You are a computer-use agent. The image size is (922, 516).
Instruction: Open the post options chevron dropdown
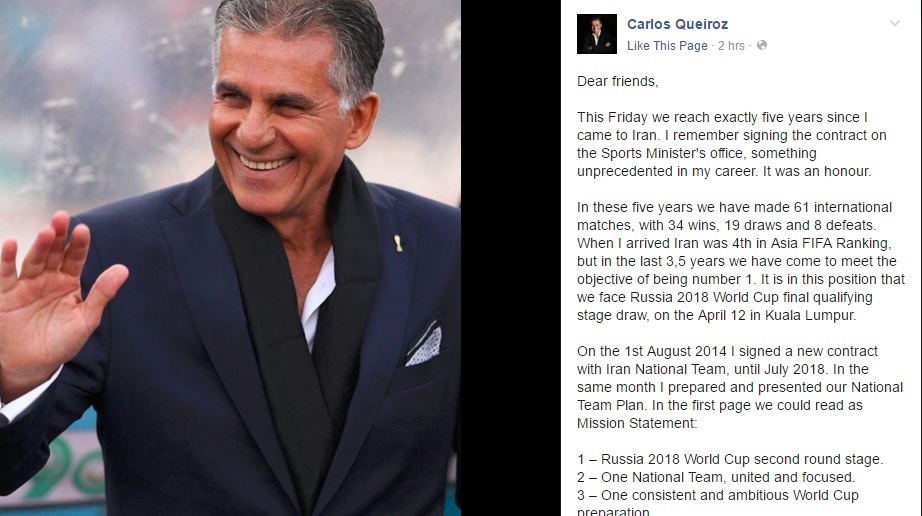coord(894,24)
